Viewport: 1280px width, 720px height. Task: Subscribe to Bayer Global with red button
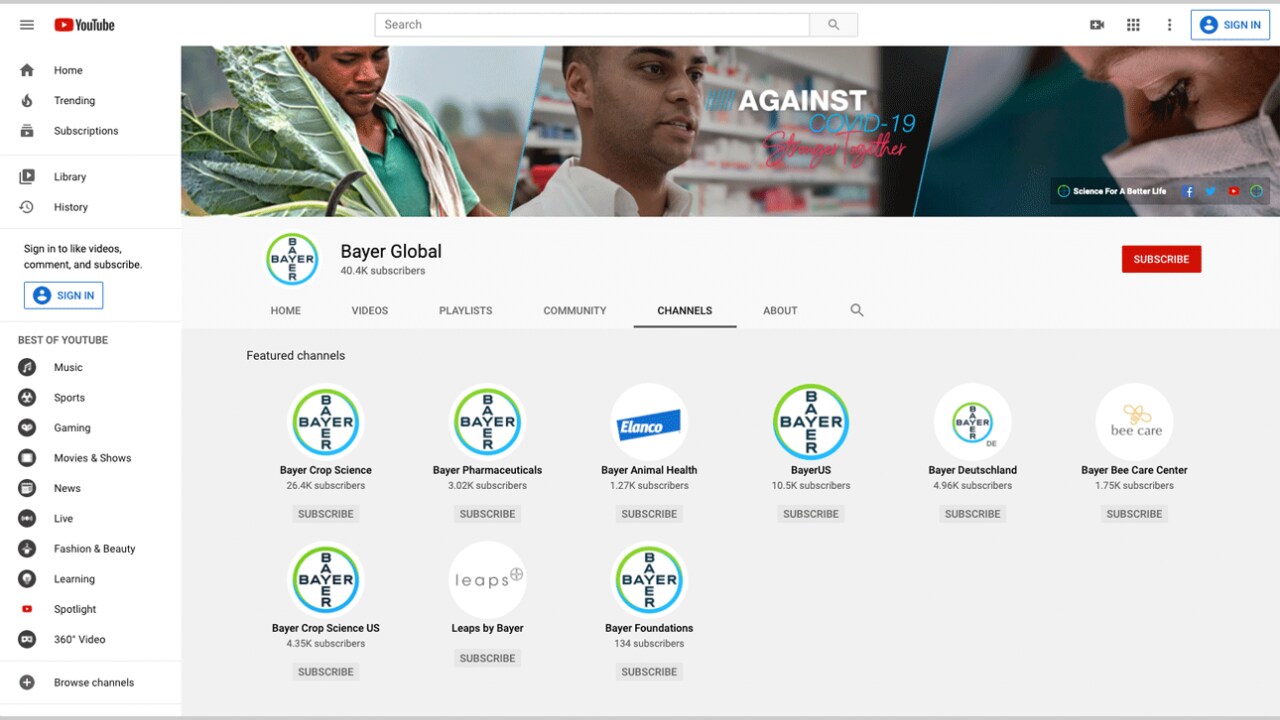click(x=1161, y=259)
